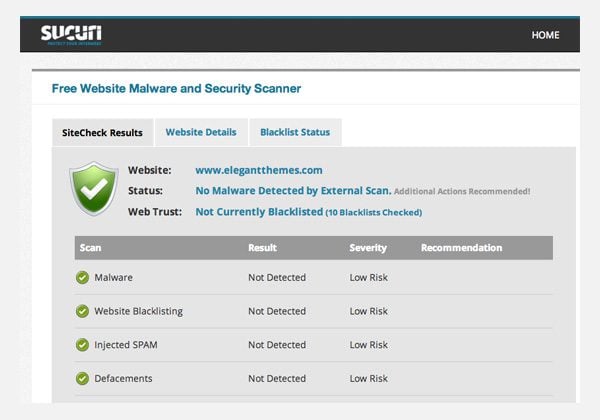Click the green check icon beside Injected SPAM

pyautogui.click(x=82, y=345)
